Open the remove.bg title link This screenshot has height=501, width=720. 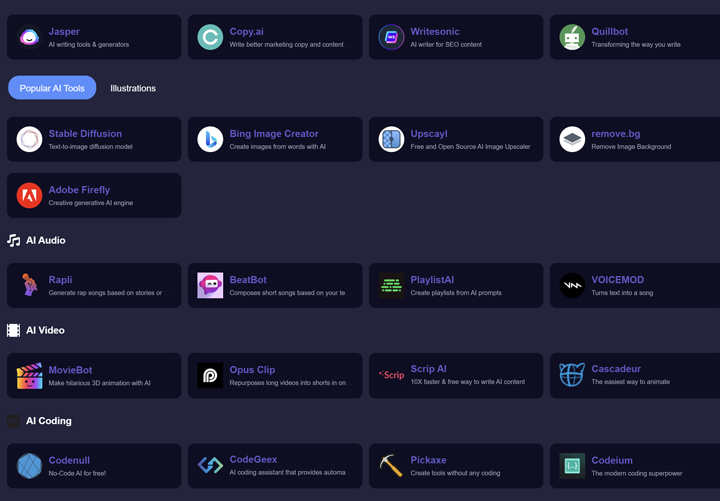coord(621,133)
